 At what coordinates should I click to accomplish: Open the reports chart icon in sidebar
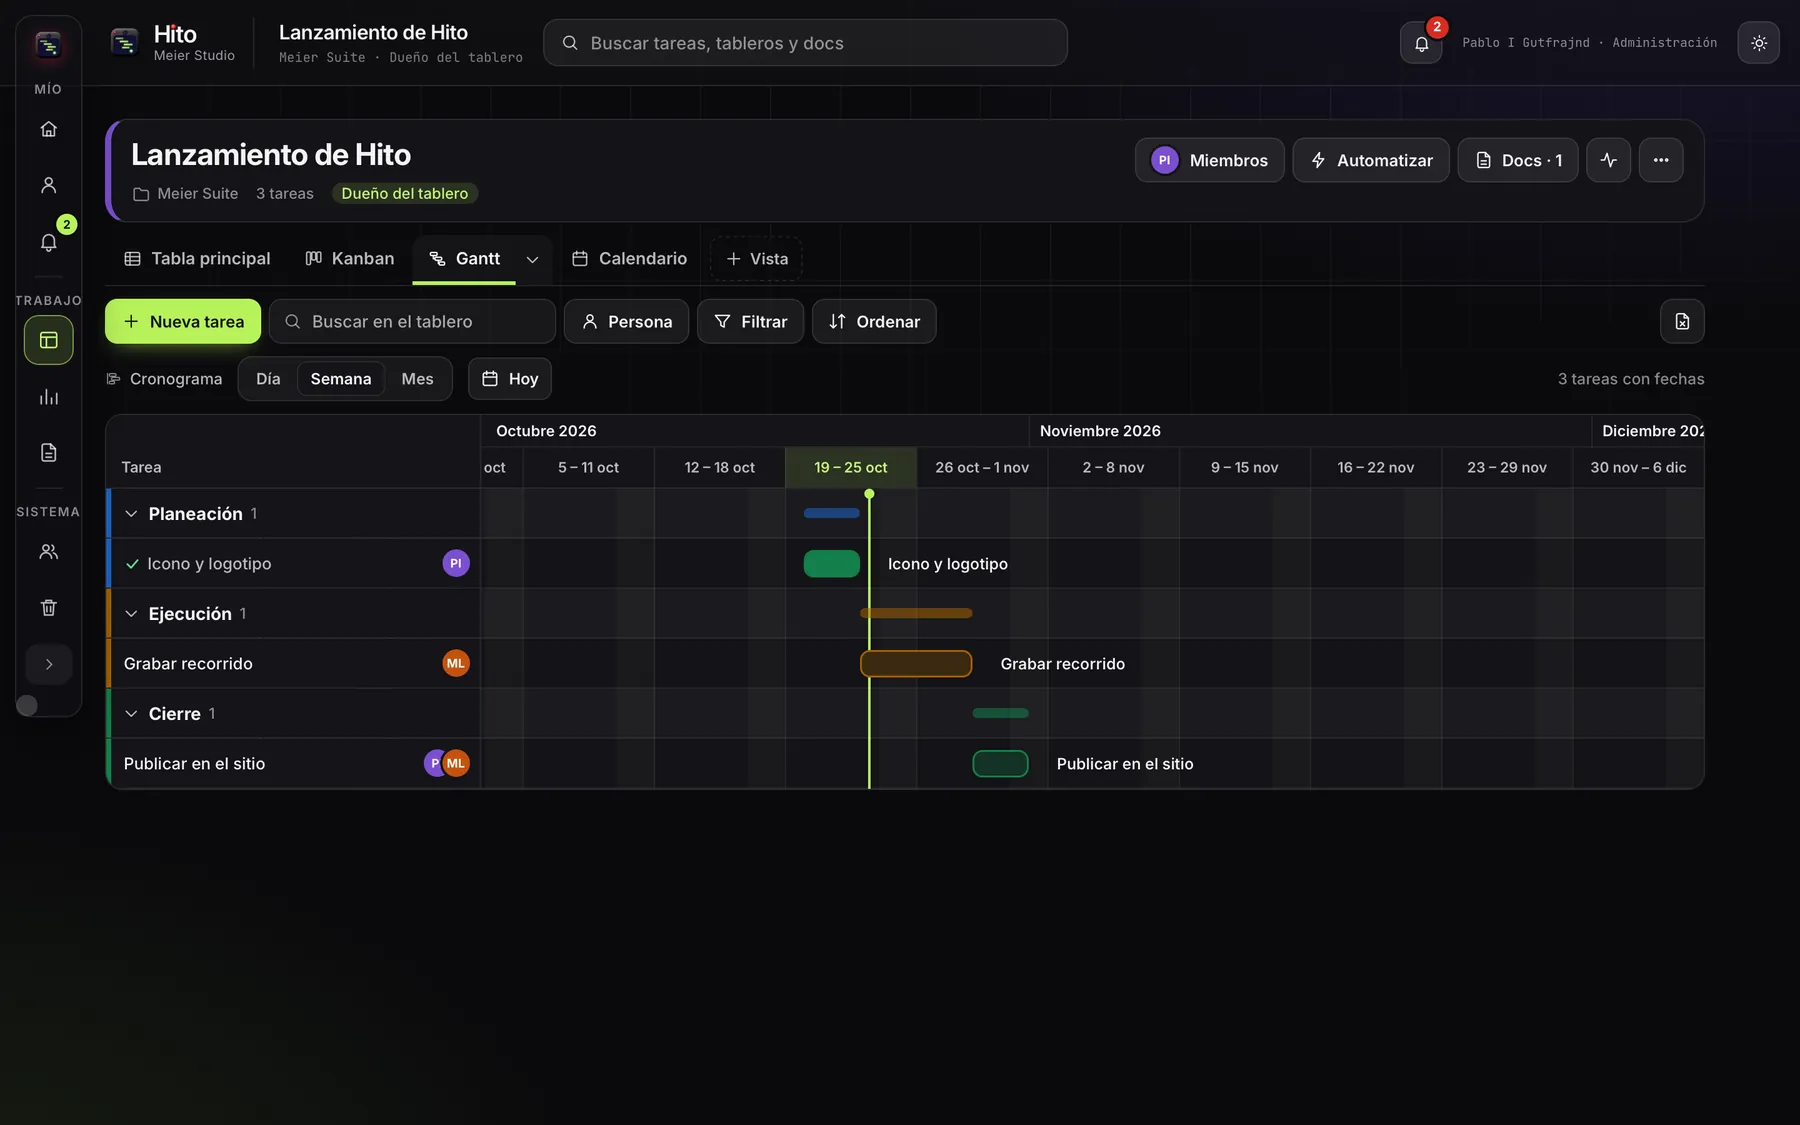point(48,397)
